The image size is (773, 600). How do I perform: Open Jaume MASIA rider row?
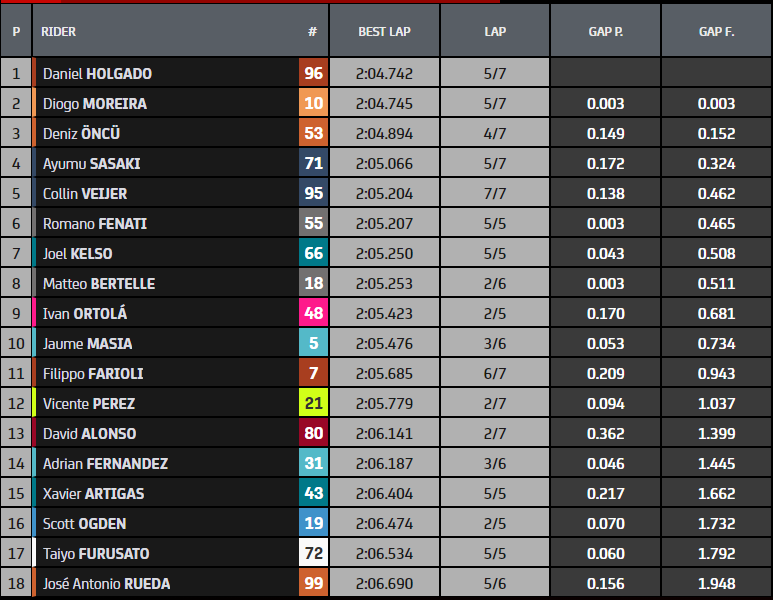[x=88, y=344]
